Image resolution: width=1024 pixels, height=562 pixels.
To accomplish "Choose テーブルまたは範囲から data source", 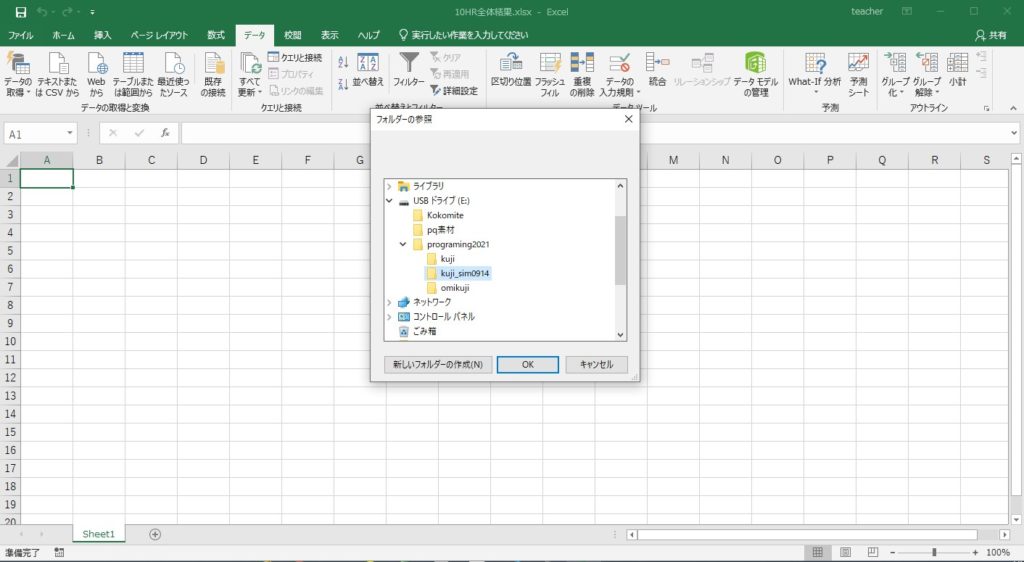I will point(133,75).
